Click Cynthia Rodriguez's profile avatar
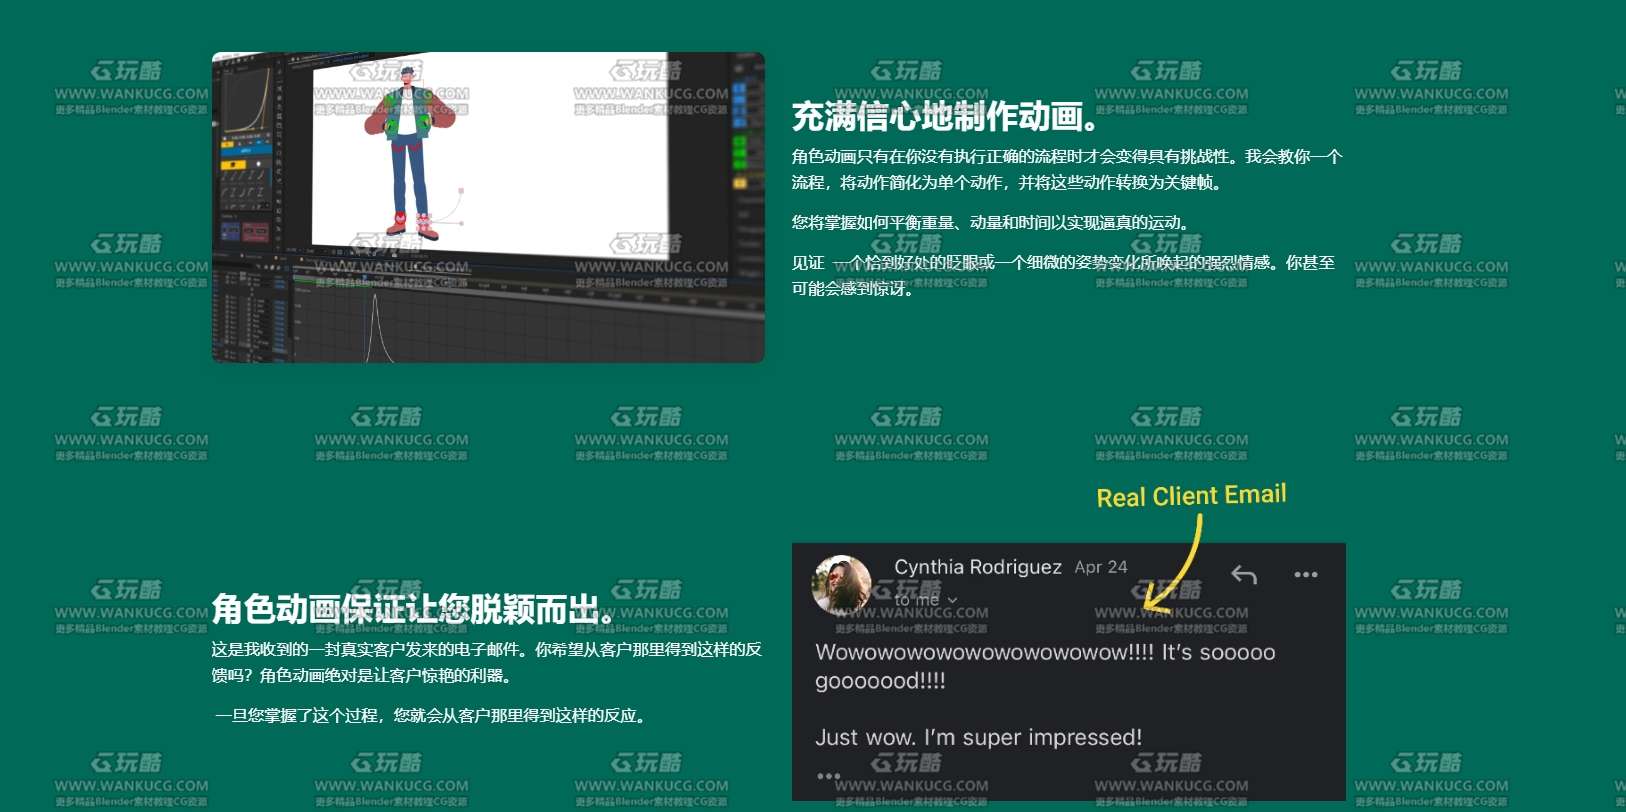Screen dimensions: 1626x812 [841, 584]
